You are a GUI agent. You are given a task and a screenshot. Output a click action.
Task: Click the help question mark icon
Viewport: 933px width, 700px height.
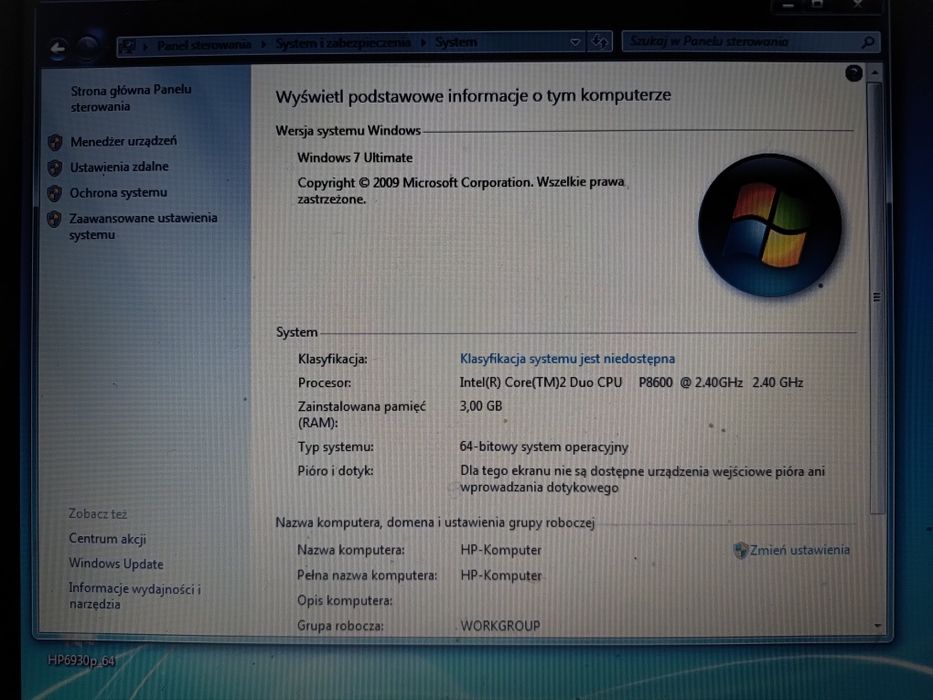pos(853,73)
